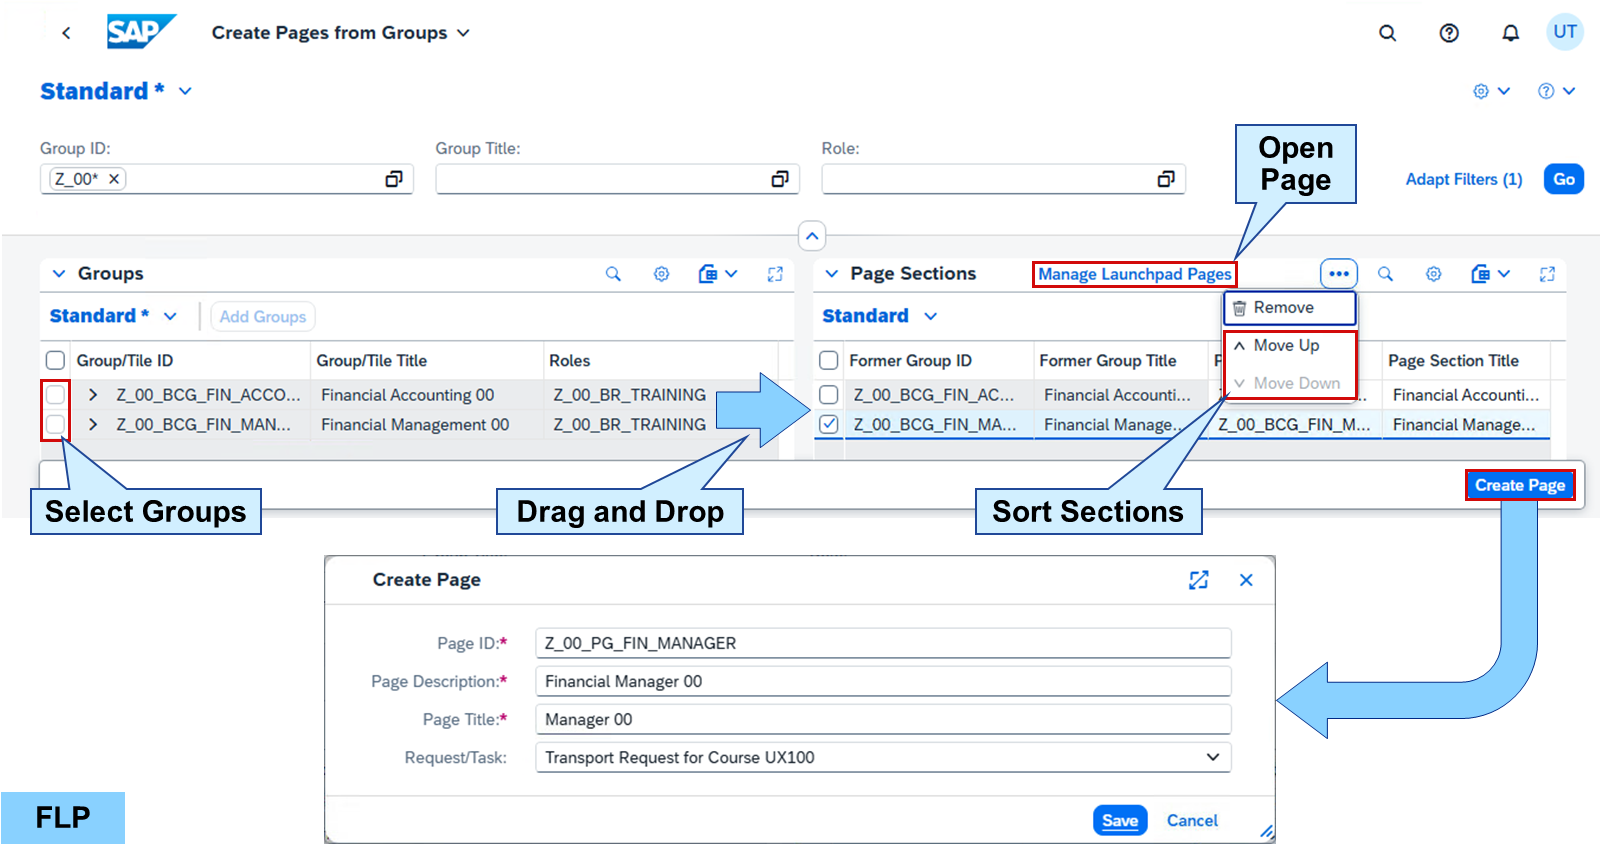Choose Move Down from the overflow menu
Screen dimensions: 1600x854
[1290, 383]
